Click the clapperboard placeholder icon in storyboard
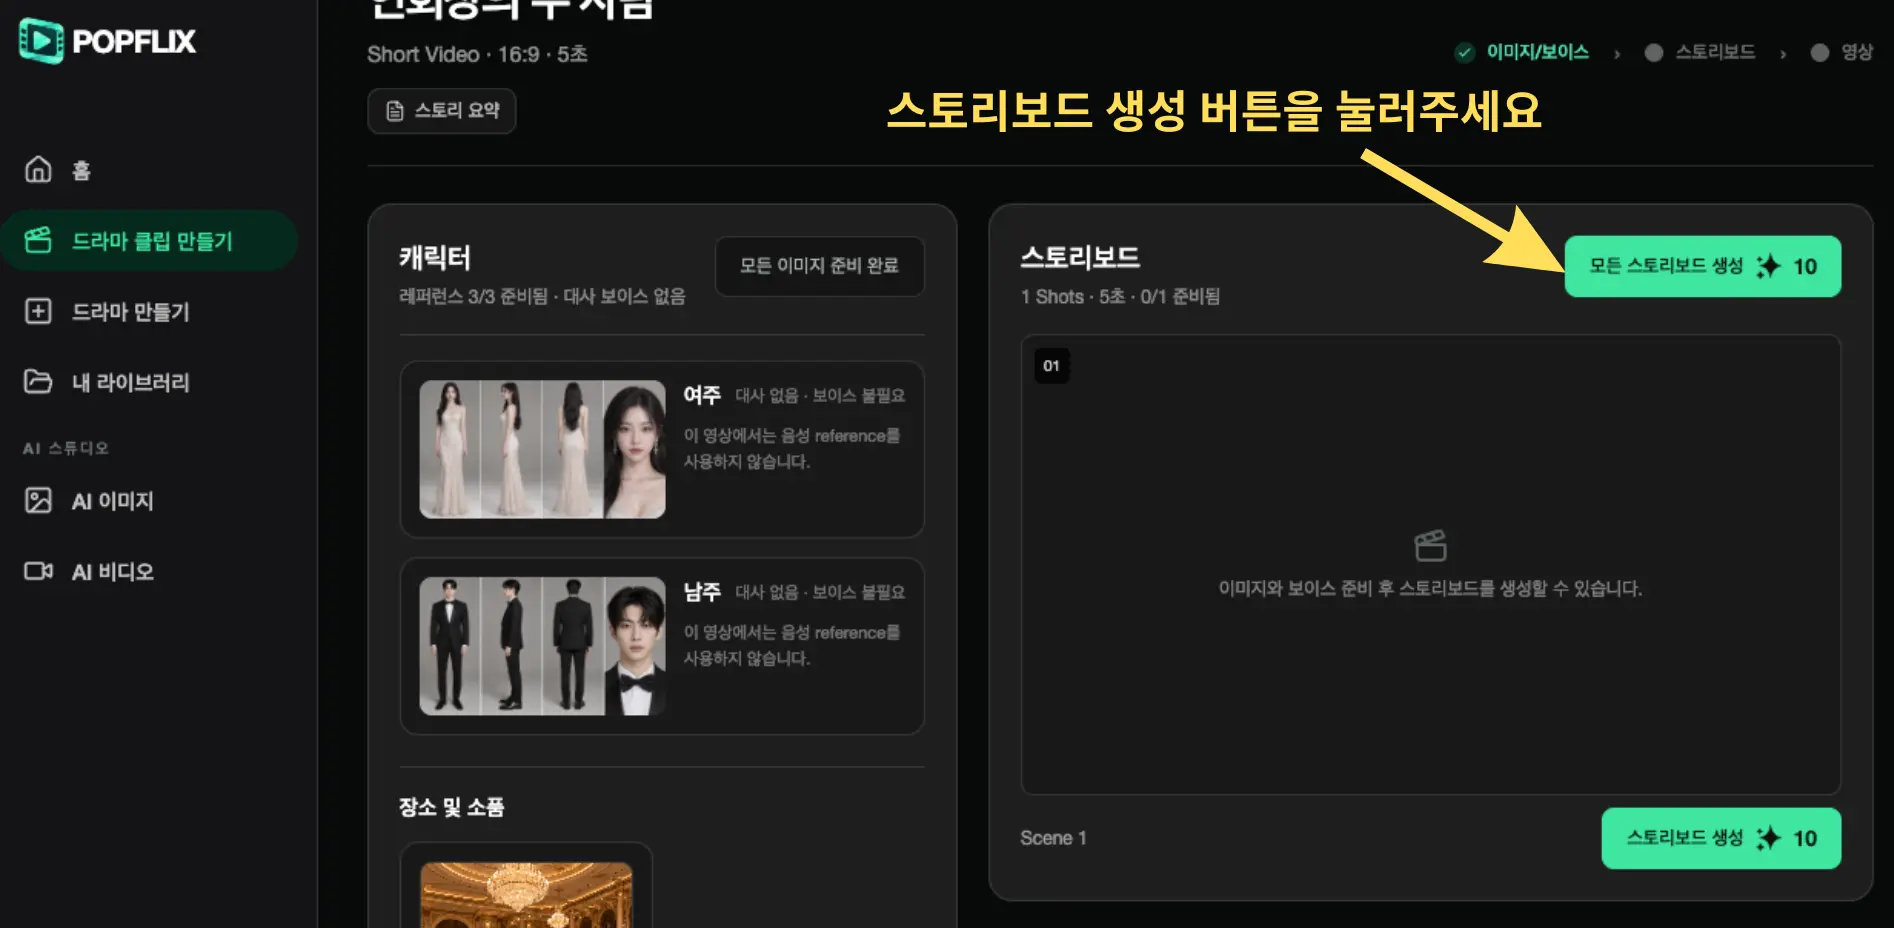This screenshot has width=1894, height=928. pyautogui.click(x=1431, y=546)
